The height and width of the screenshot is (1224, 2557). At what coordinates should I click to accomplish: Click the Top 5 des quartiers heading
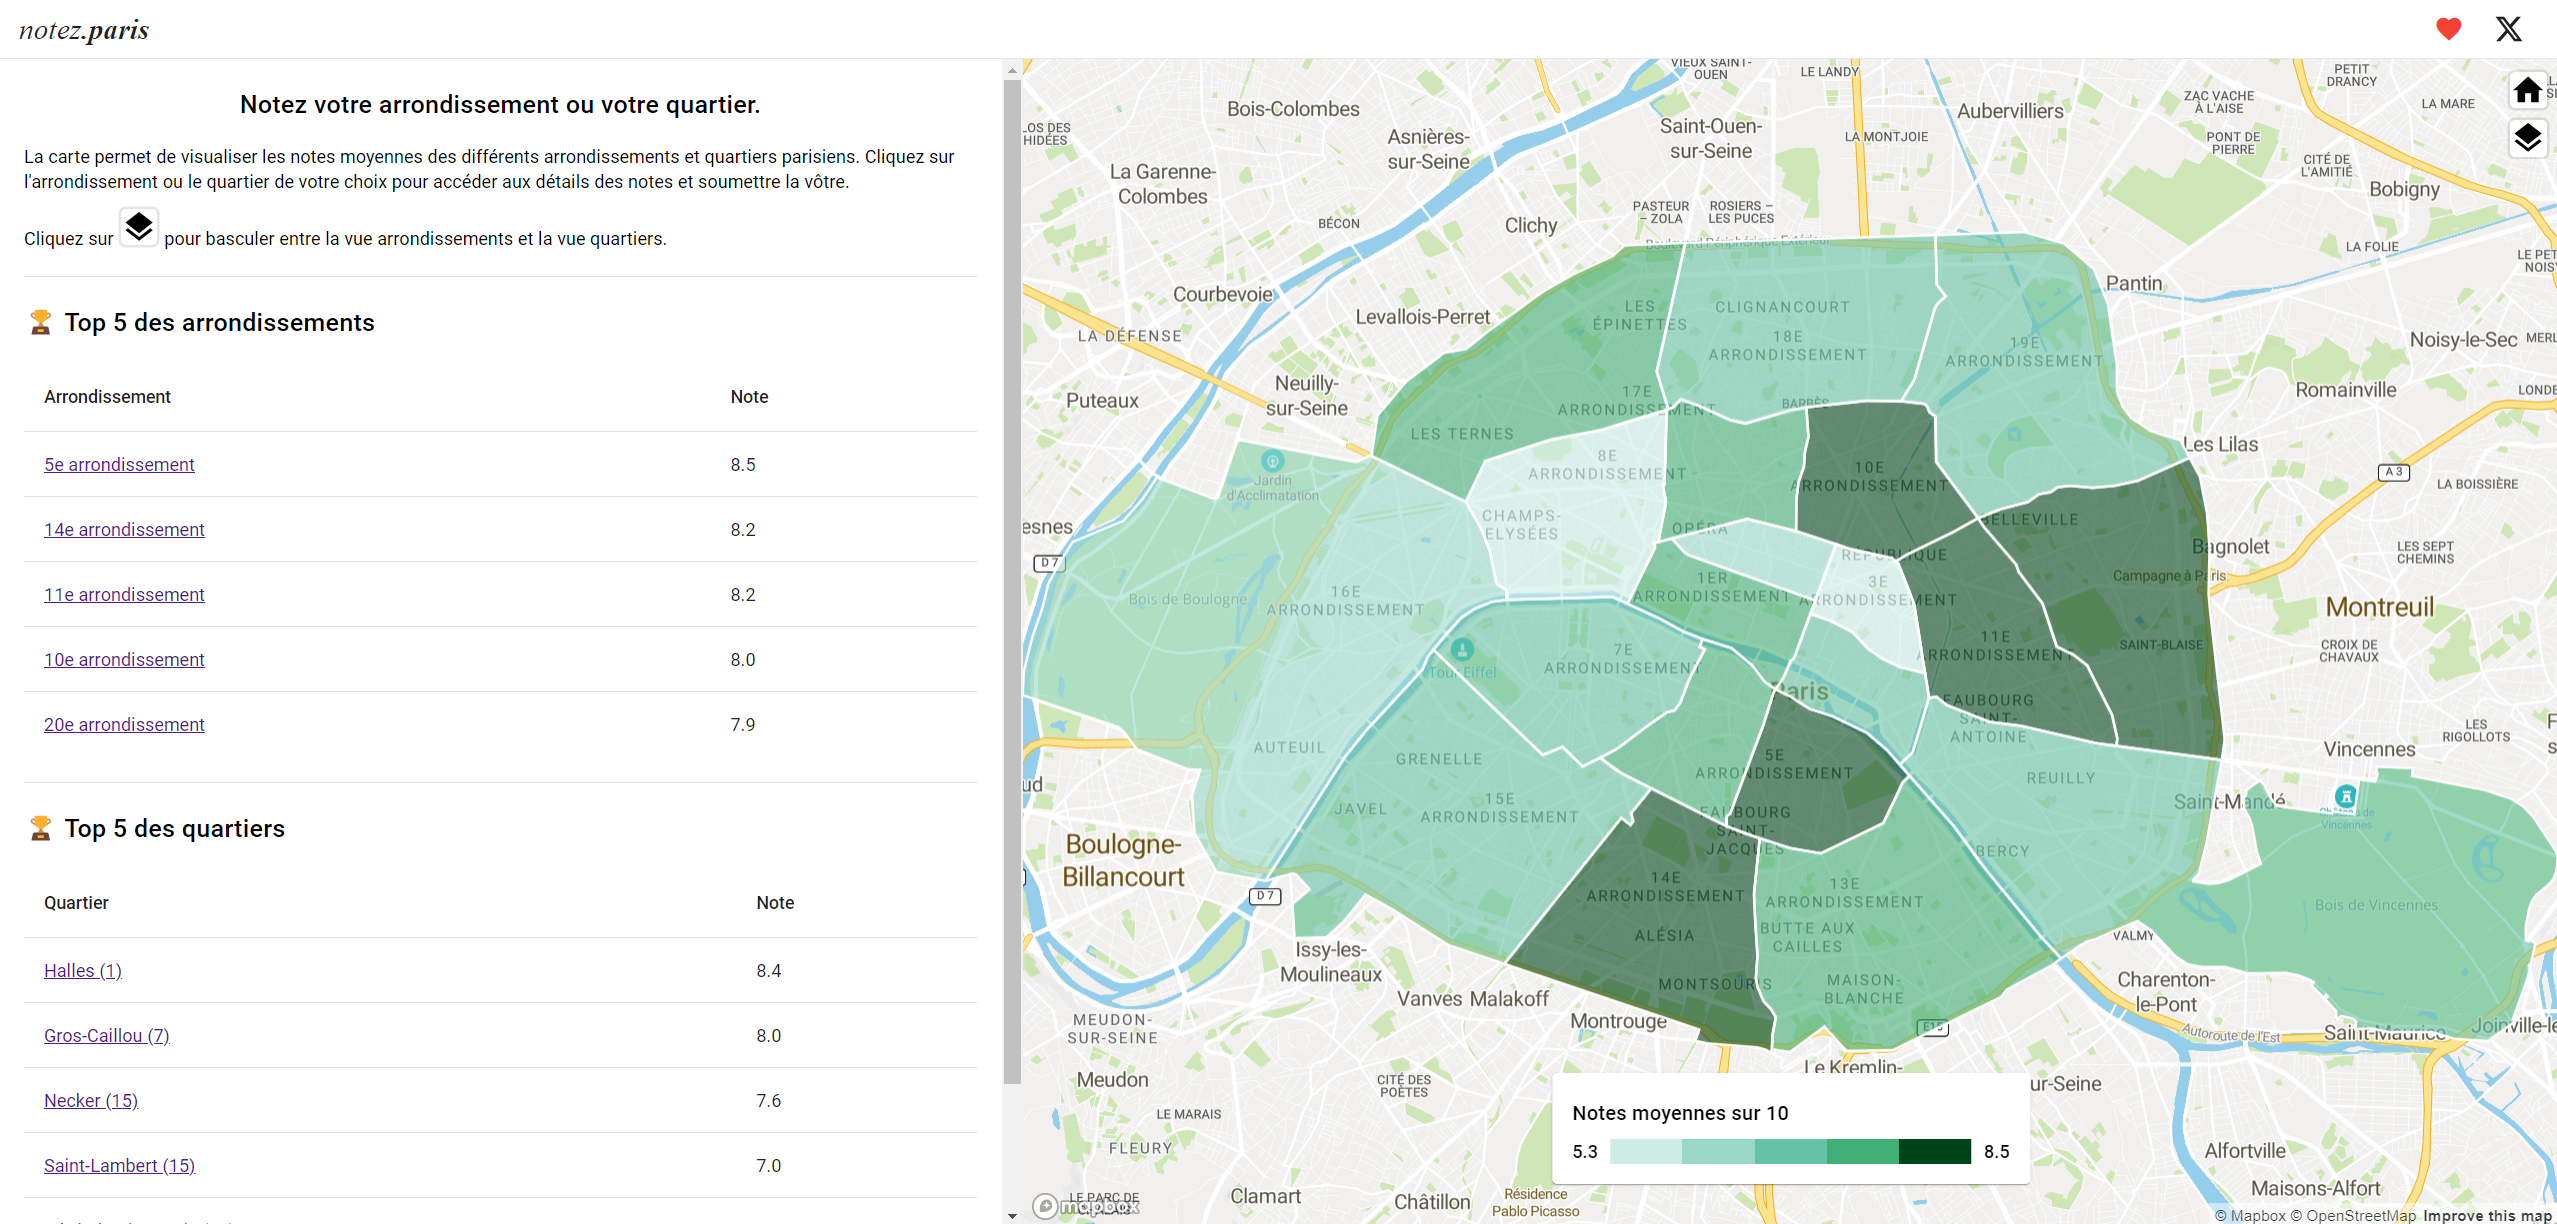tap(175, 828)
